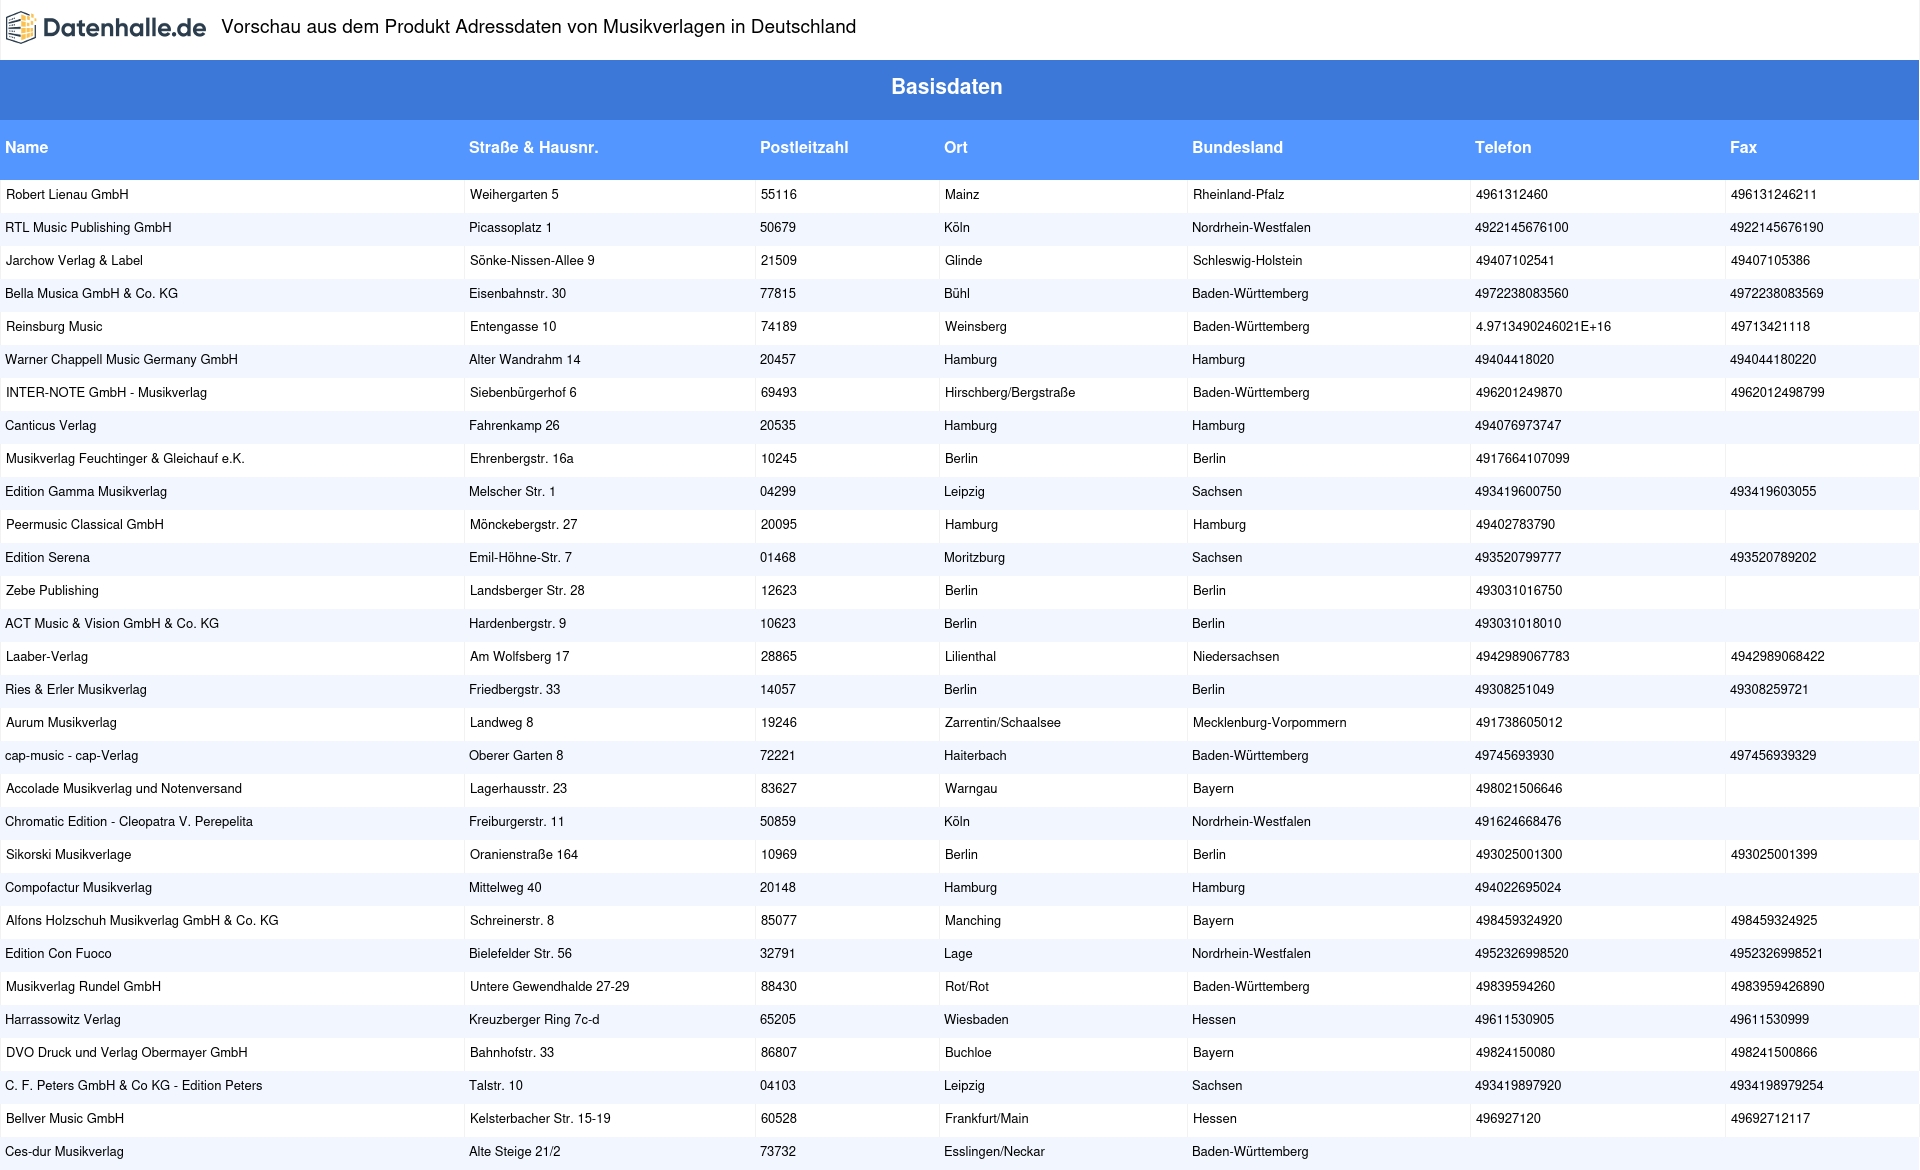Select fax number 496131246211
This screenshot has height=1170, width=1920.
(1774, 195)
